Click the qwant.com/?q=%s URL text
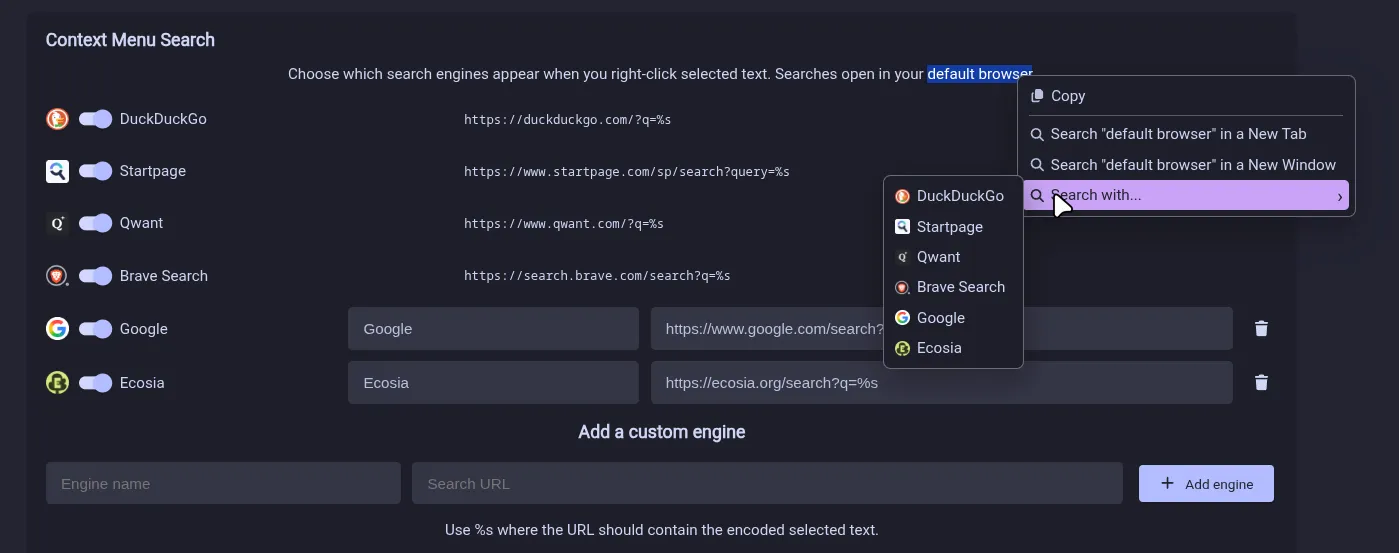 click(564, 224)
